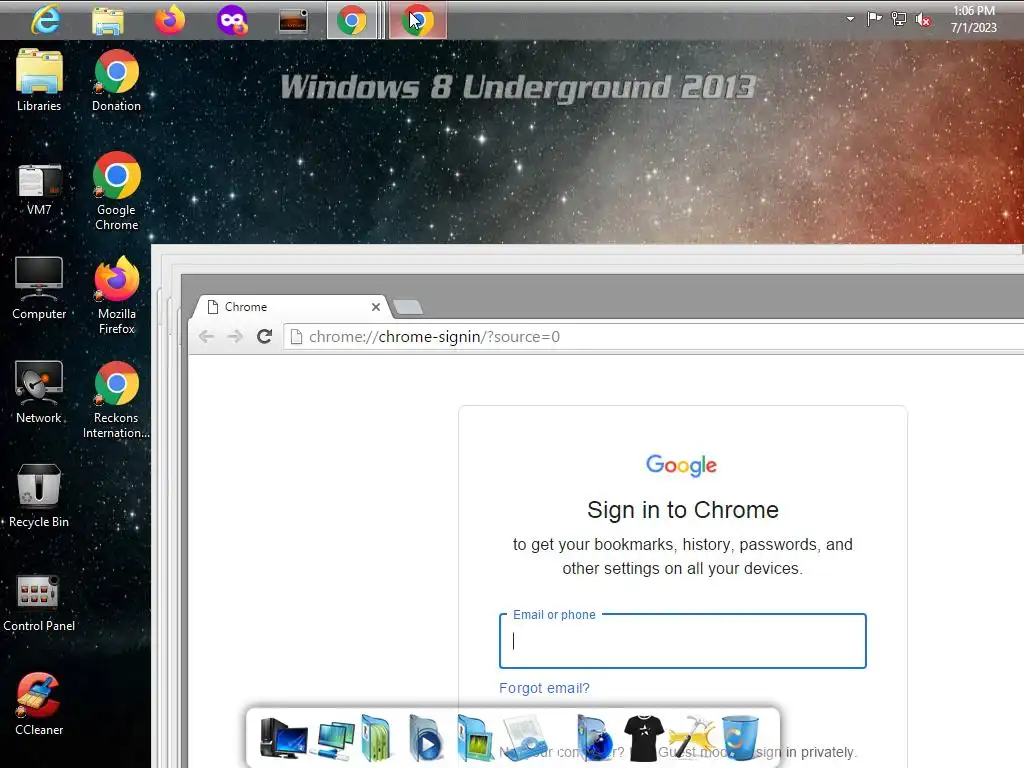Select Reckons International desktop shortcut

pyautogui.click(x=116, y=400)
